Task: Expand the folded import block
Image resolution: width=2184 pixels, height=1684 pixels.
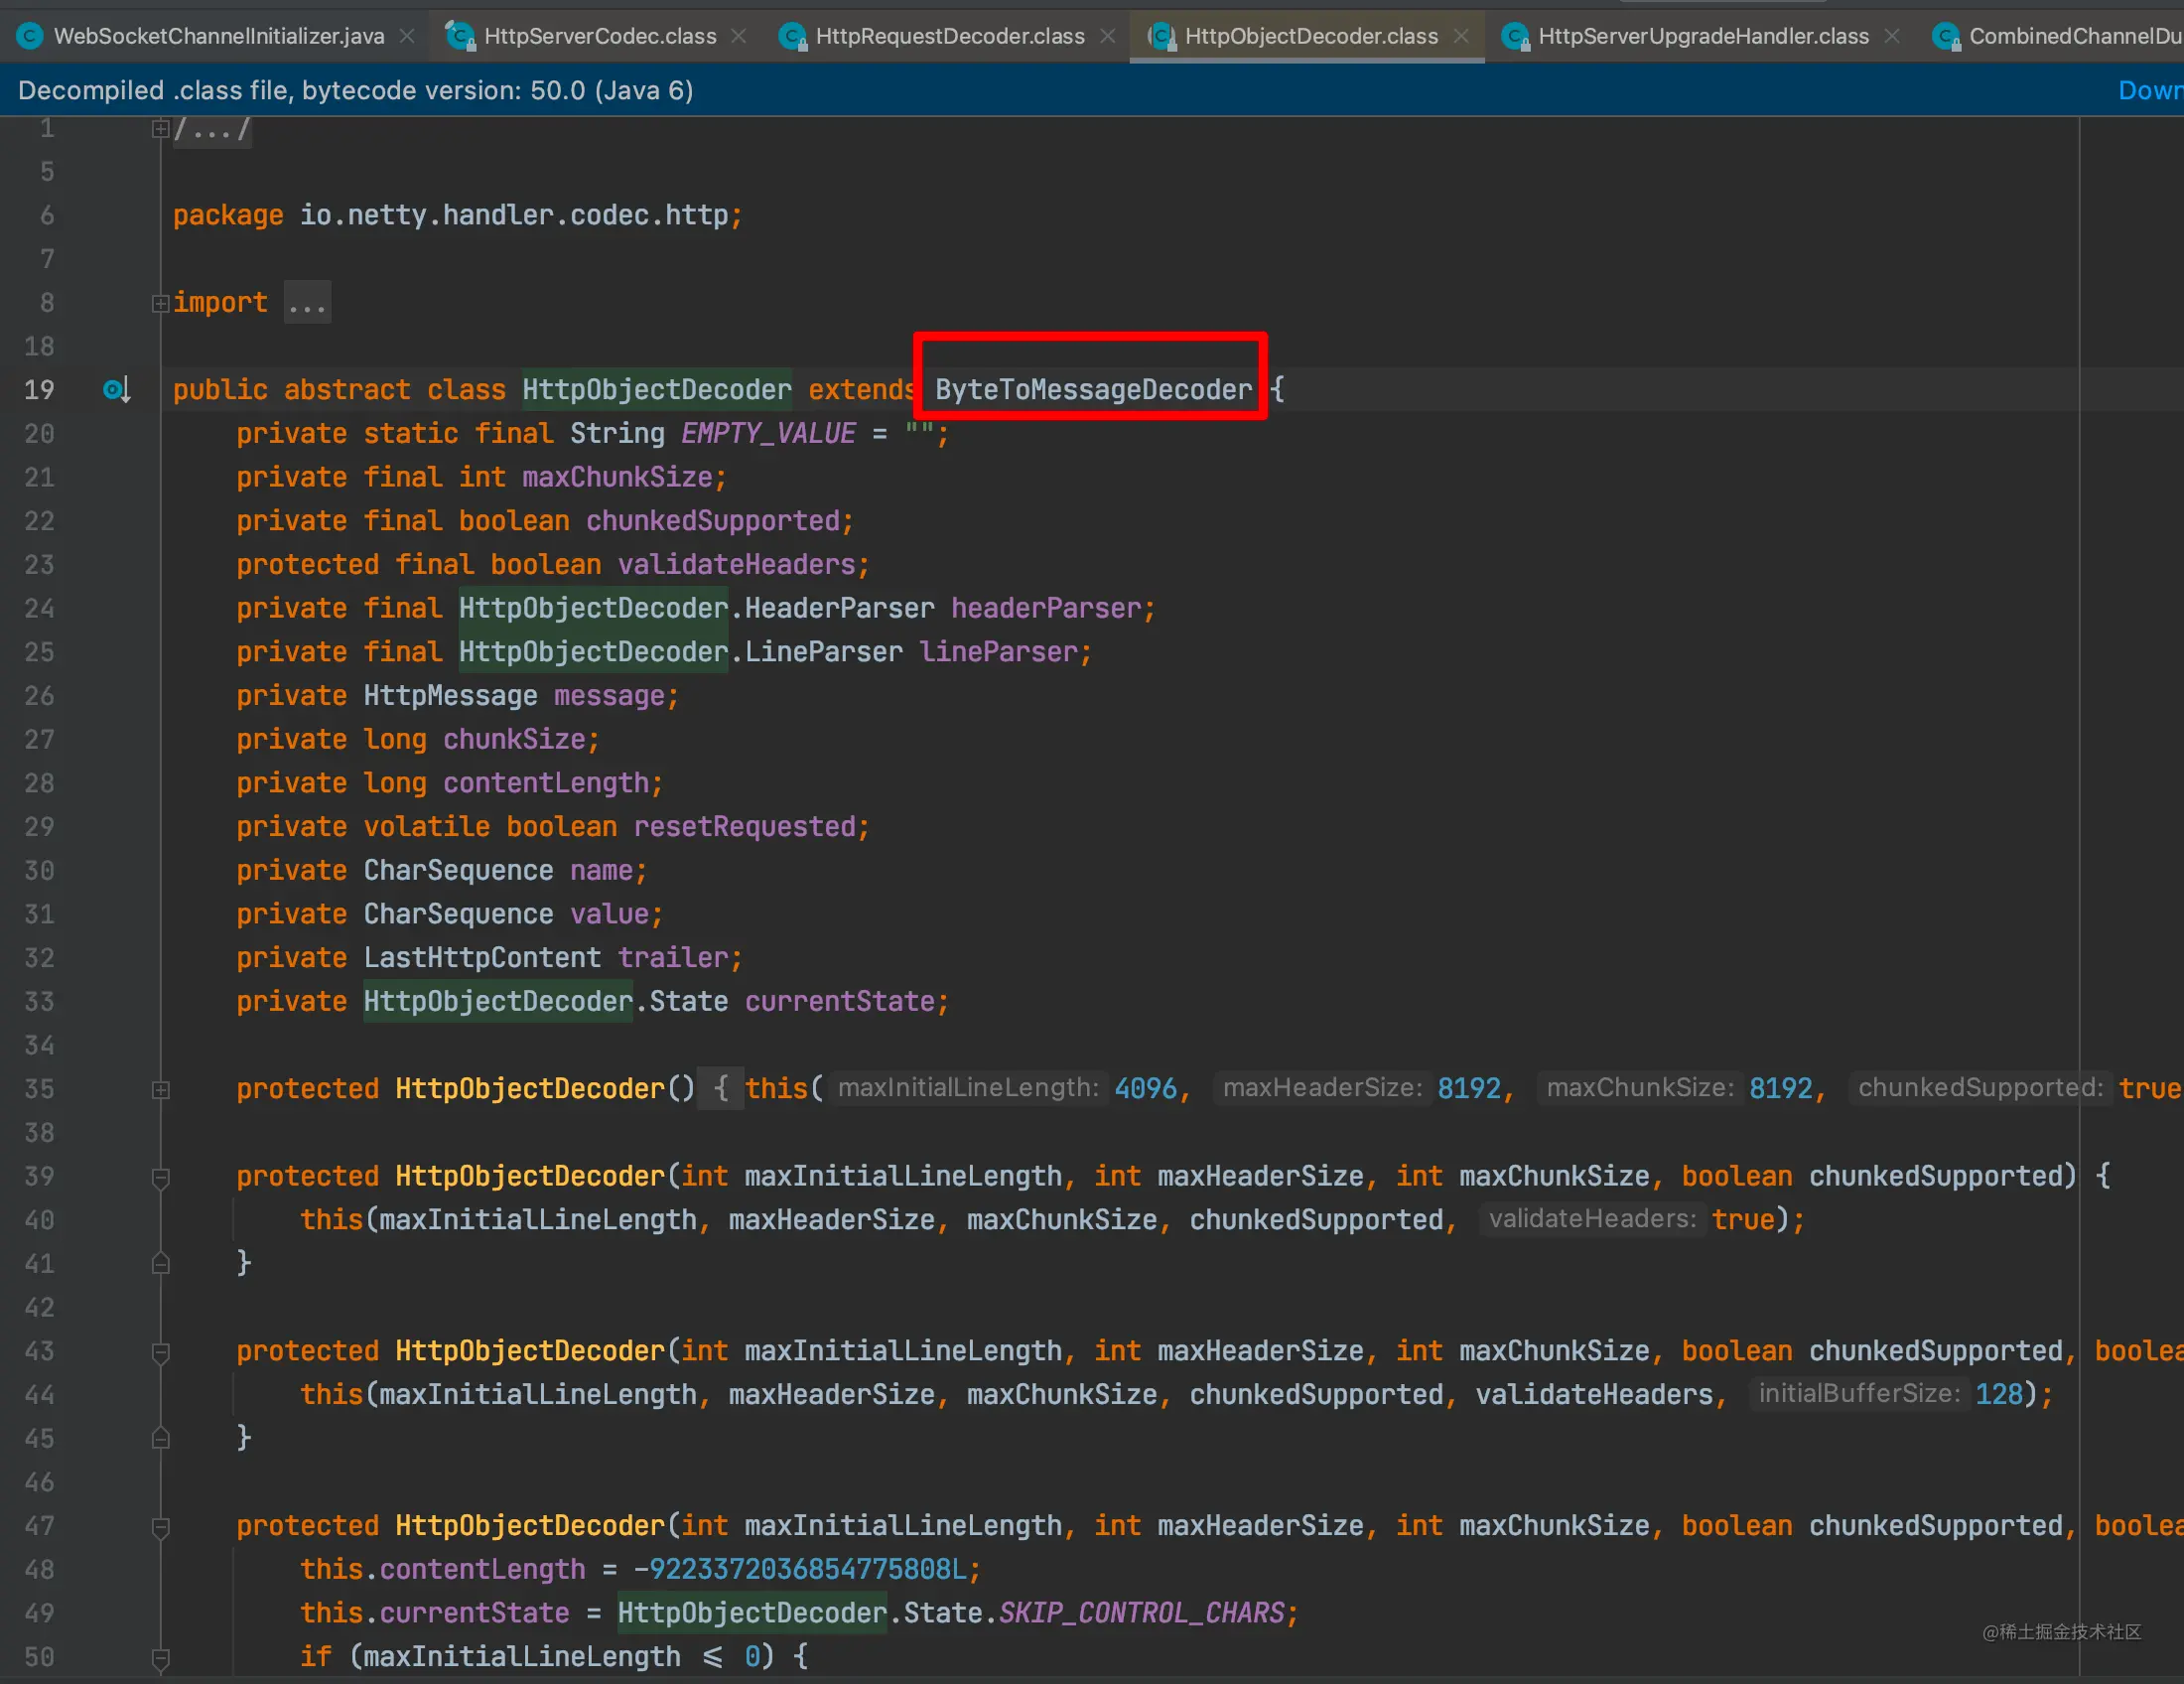Action: [160, 303]
